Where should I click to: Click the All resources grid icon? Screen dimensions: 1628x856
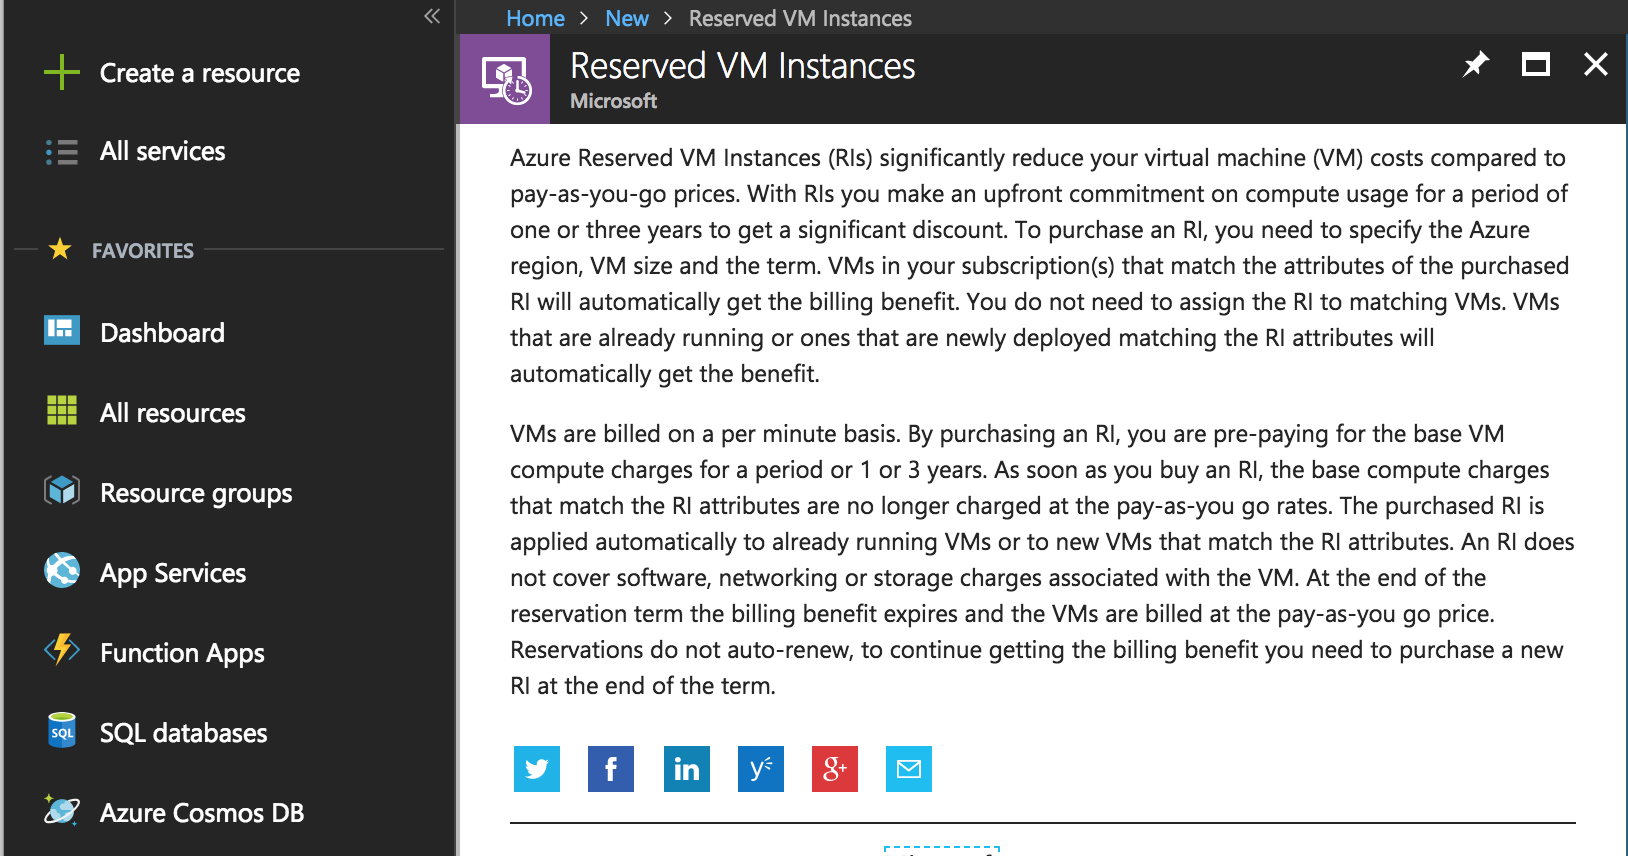click(x=61, y=410)
